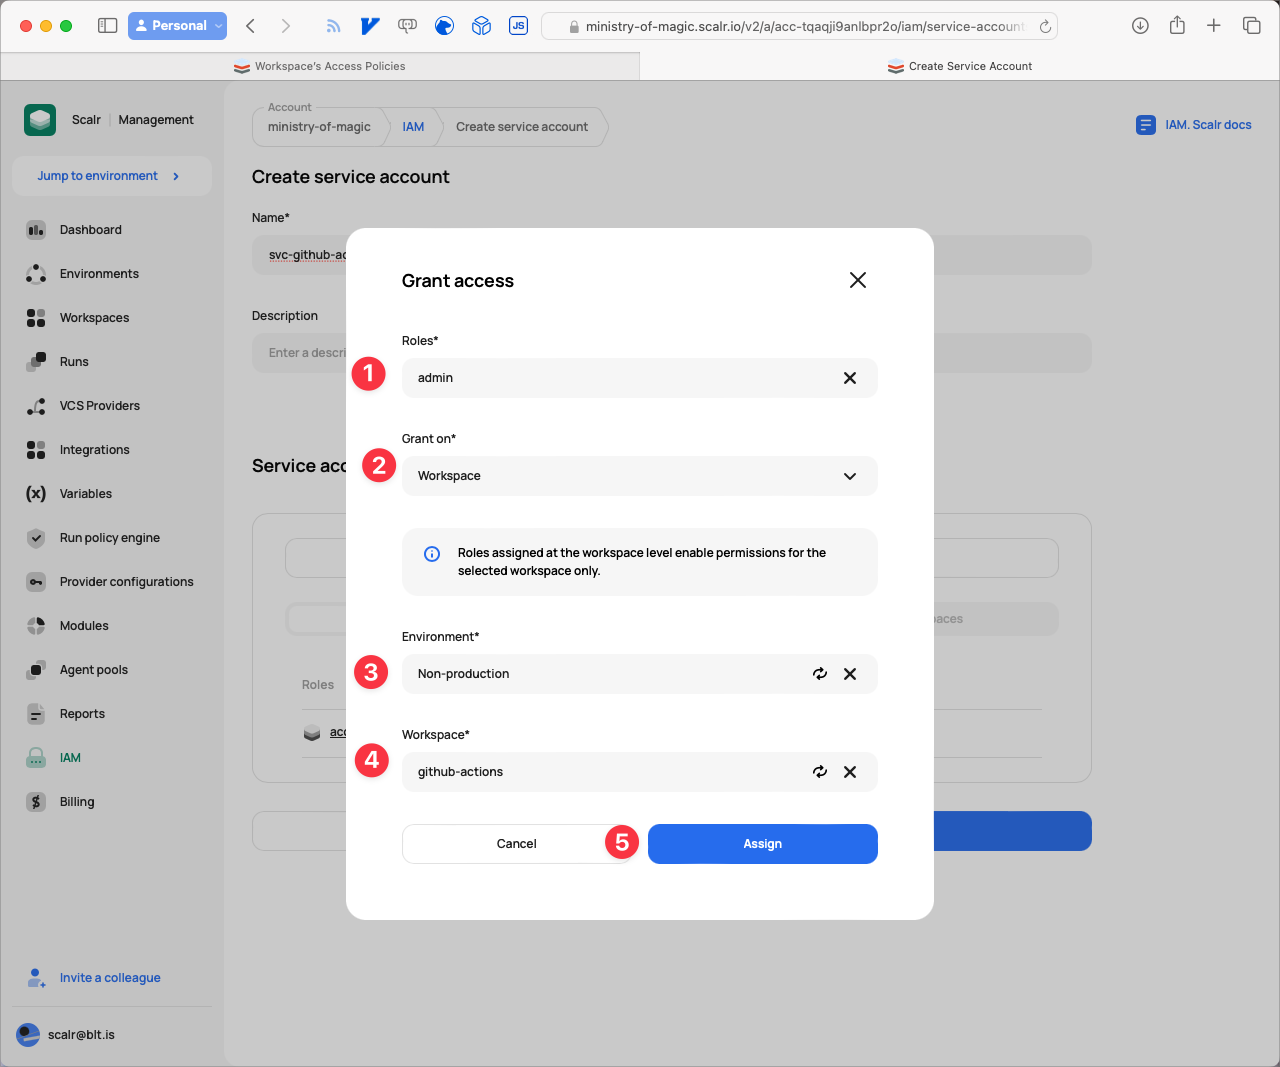Open the Roles field showing admin
Image resolution: width=1280 pixels, height=1067 pixels.
pyautogui.click(x=640, y=378)
